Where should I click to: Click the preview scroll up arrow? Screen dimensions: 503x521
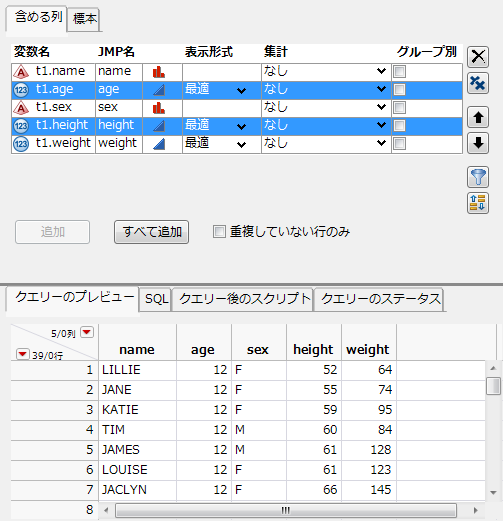tap(493, 368)
